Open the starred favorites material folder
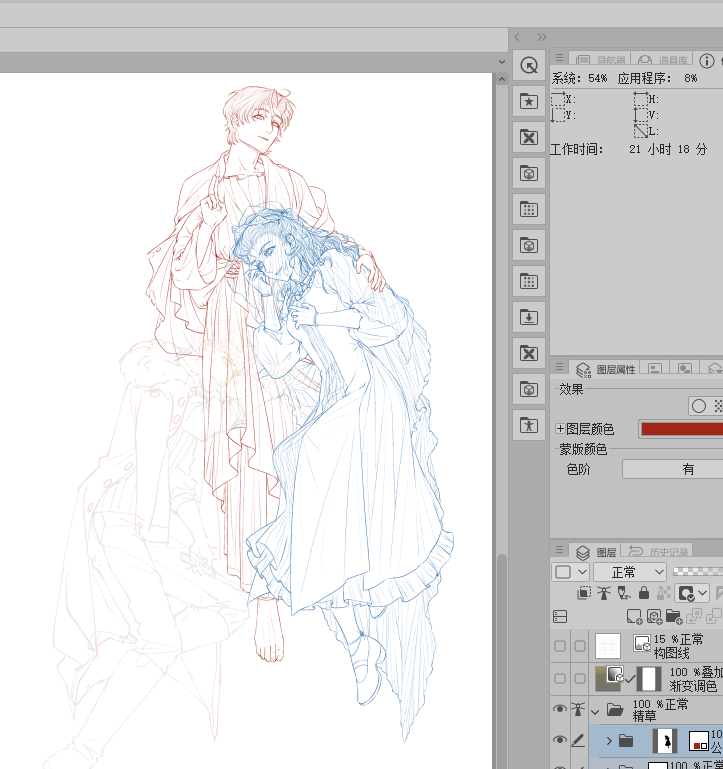723x769 pixels. tap(529, 101)
